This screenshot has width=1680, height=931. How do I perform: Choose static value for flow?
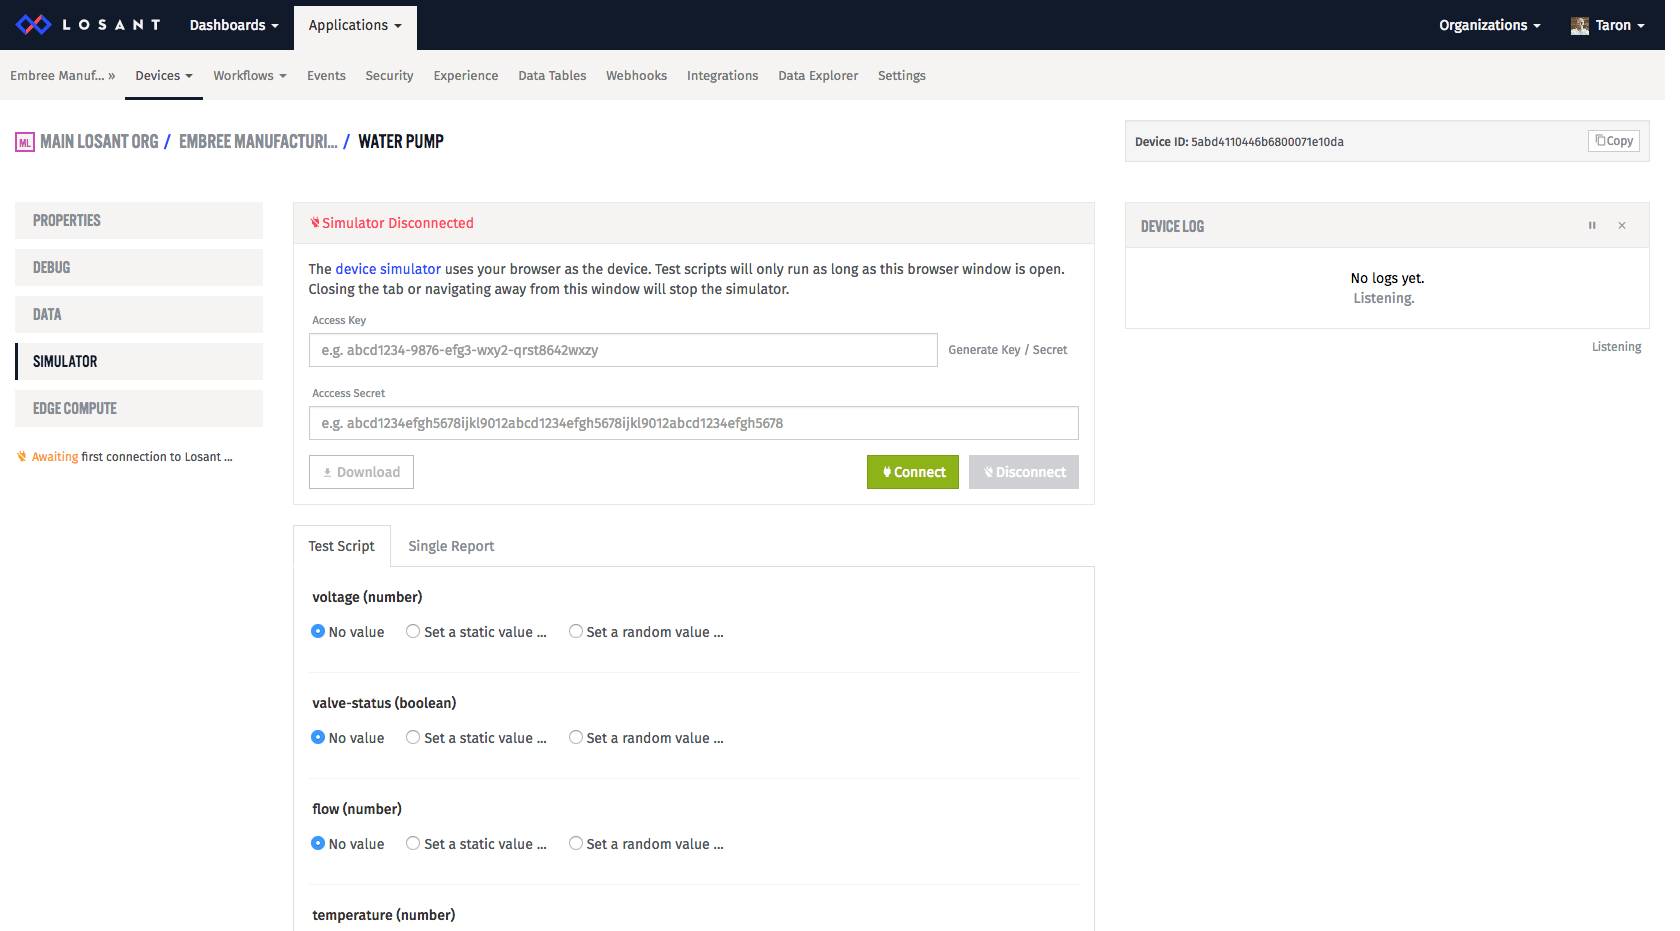click(413, 843)
